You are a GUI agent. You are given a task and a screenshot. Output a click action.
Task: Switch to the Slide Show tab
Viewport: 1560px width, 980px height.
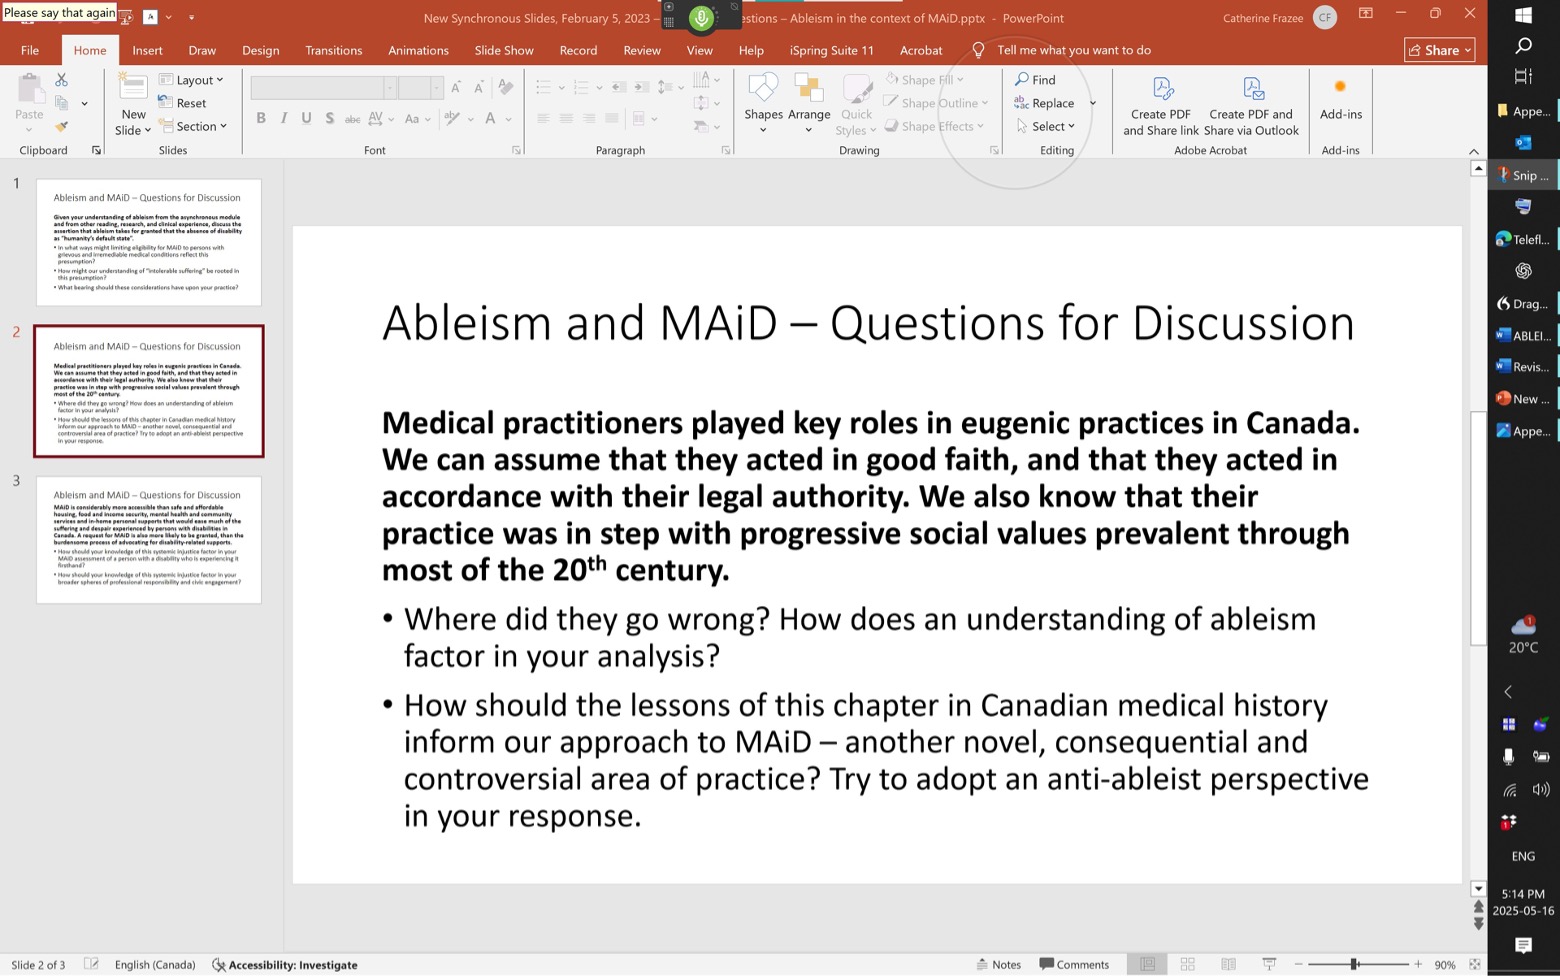tap(503, 50)
